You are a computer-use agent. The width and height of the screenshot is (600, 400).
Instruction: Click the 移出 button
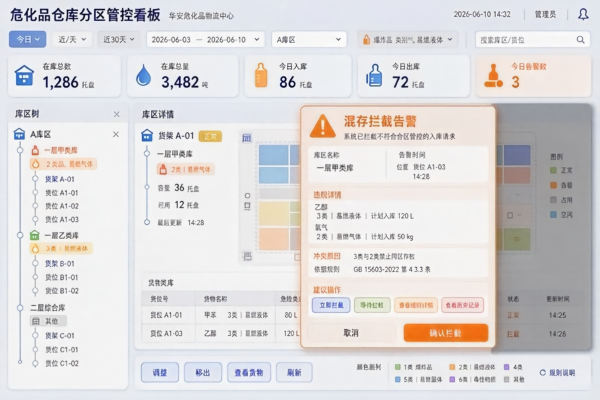[203, 372]
